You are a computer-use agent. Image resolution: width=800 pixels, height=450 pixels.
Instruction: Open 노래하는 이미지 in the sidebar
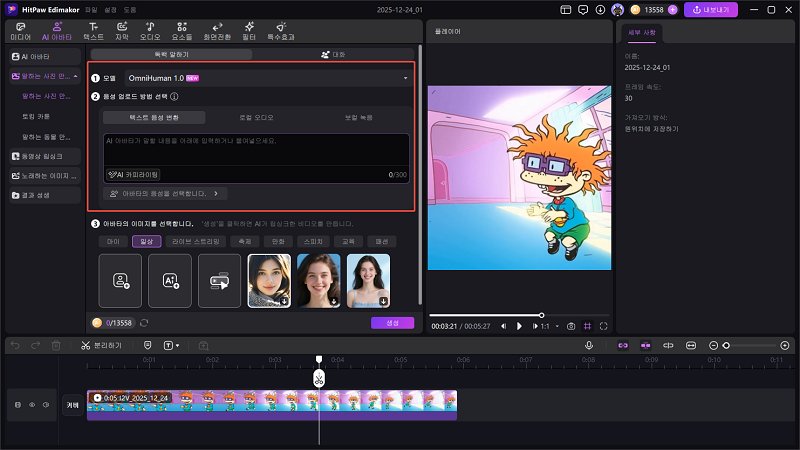pyautogui.click(x=44, y=176)
